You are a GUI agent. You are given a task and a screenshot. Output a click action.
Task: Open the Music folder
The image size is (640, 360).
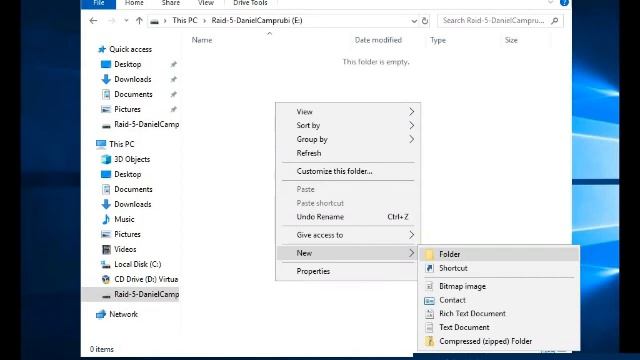tap(124, 219)
